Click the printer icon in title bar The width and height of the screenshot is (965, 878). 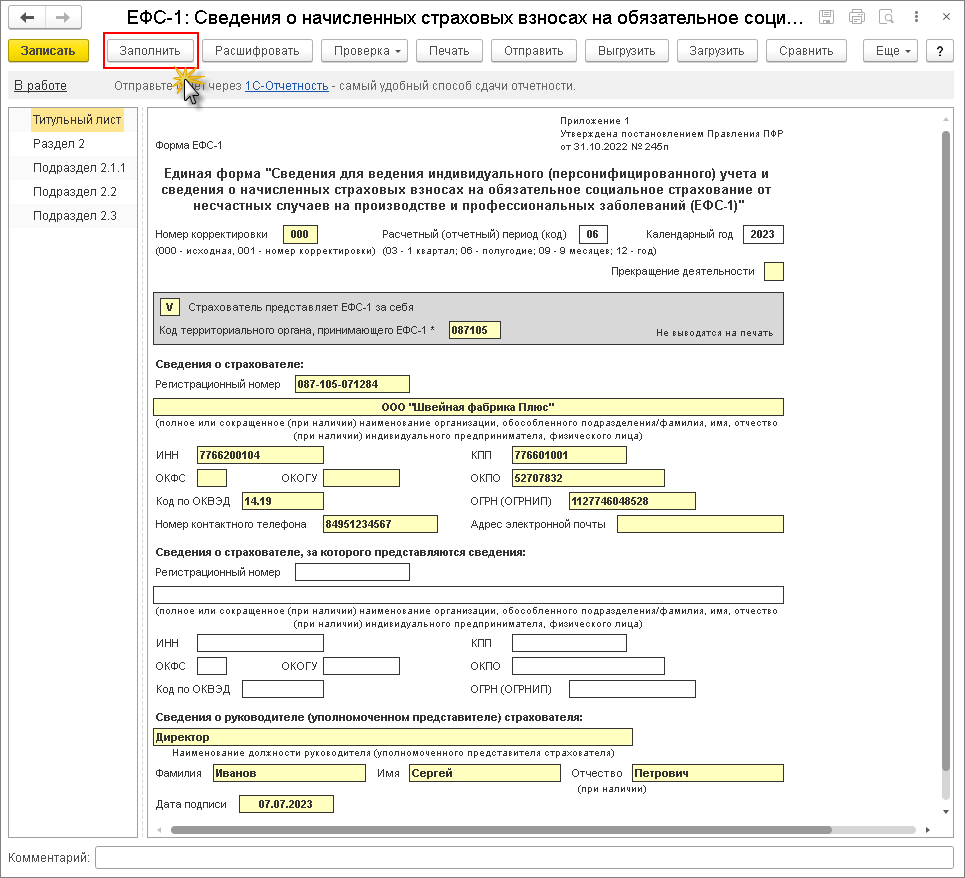856,18
